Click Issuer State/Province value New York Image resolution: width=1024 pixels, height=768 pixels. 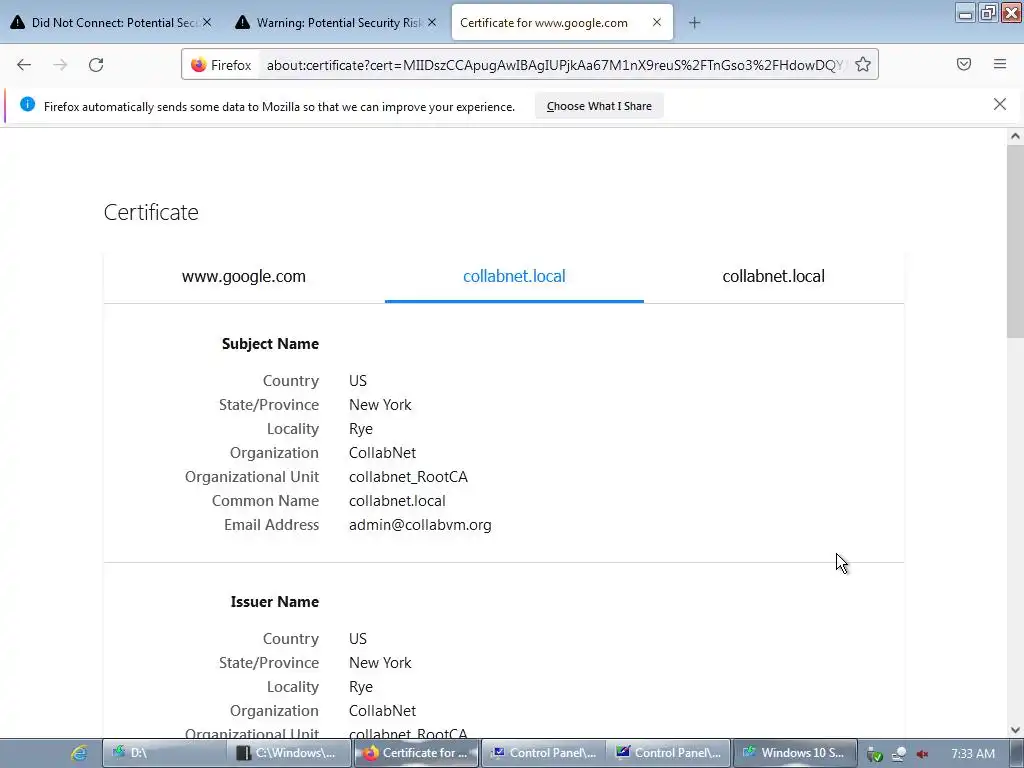pyautogui.click(x=380, y=663)
